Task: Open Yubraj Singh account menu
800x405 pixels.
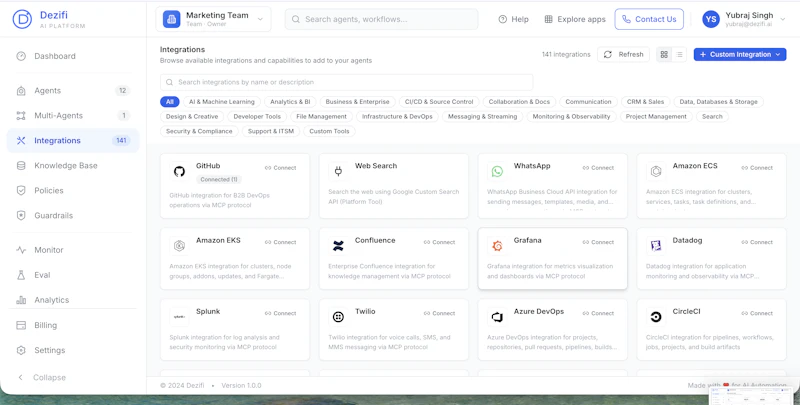Action: (x=744, y=19)
